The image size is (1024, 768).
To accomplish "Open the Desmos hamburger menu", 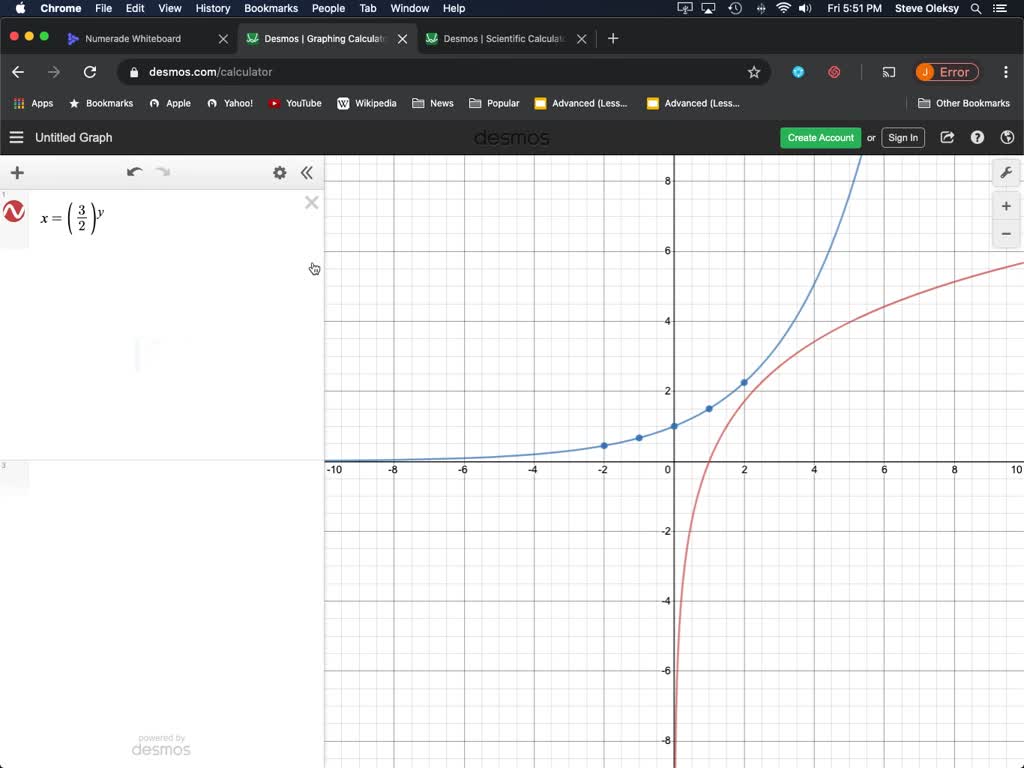I will pos(16,138).
